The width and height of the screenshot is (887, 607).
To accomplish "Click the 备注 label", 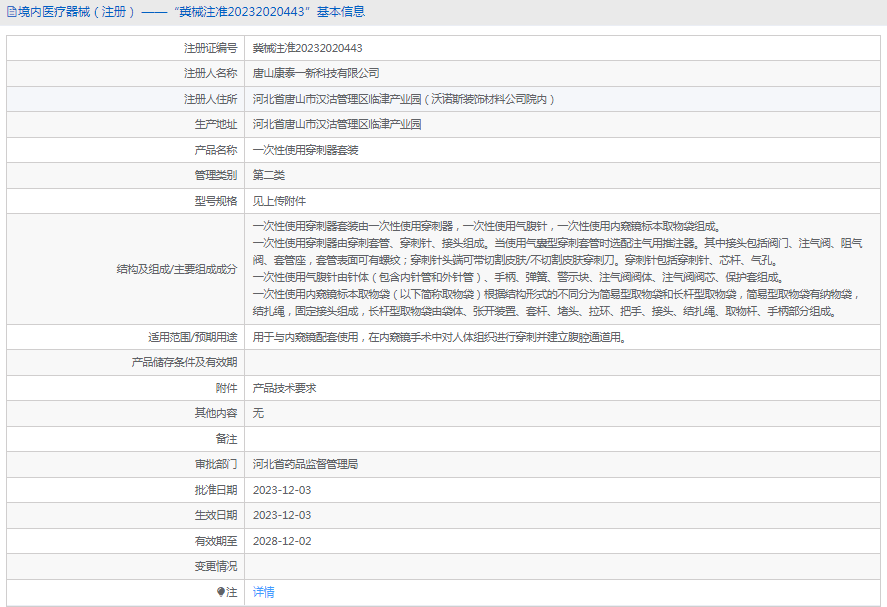I will [x=226, y=439].
